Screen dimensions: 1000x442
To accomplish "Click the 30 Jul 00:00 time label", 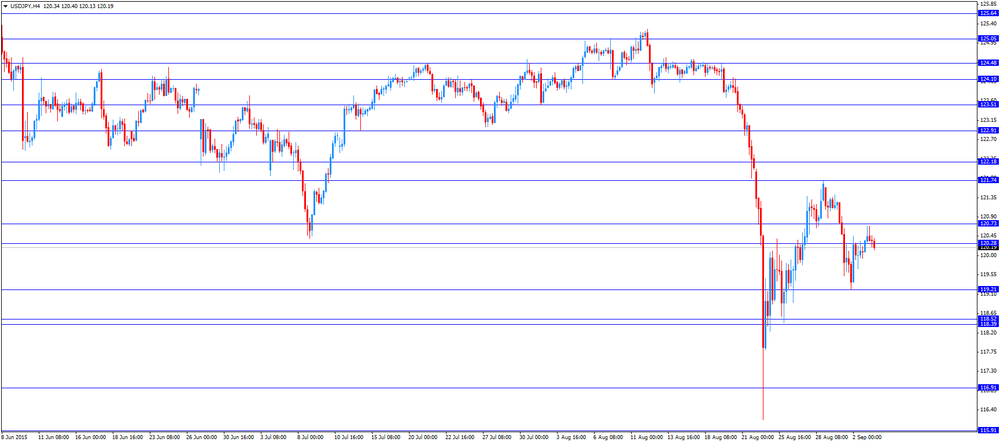I will [x=534, y=438].
